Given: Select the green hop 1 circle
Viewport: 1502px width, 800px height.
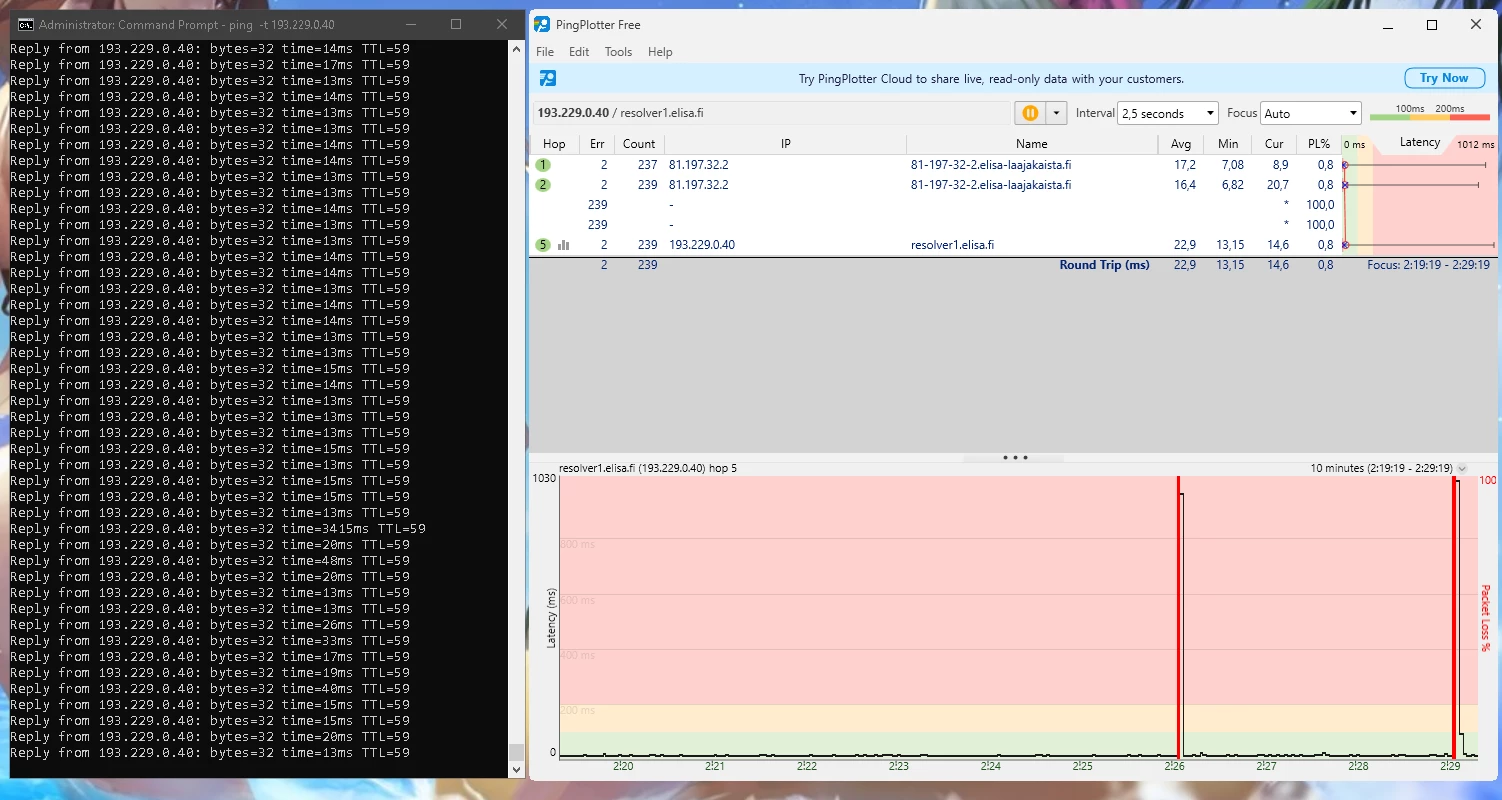Looking at the screenshot, I should click(x=543, y=165).
